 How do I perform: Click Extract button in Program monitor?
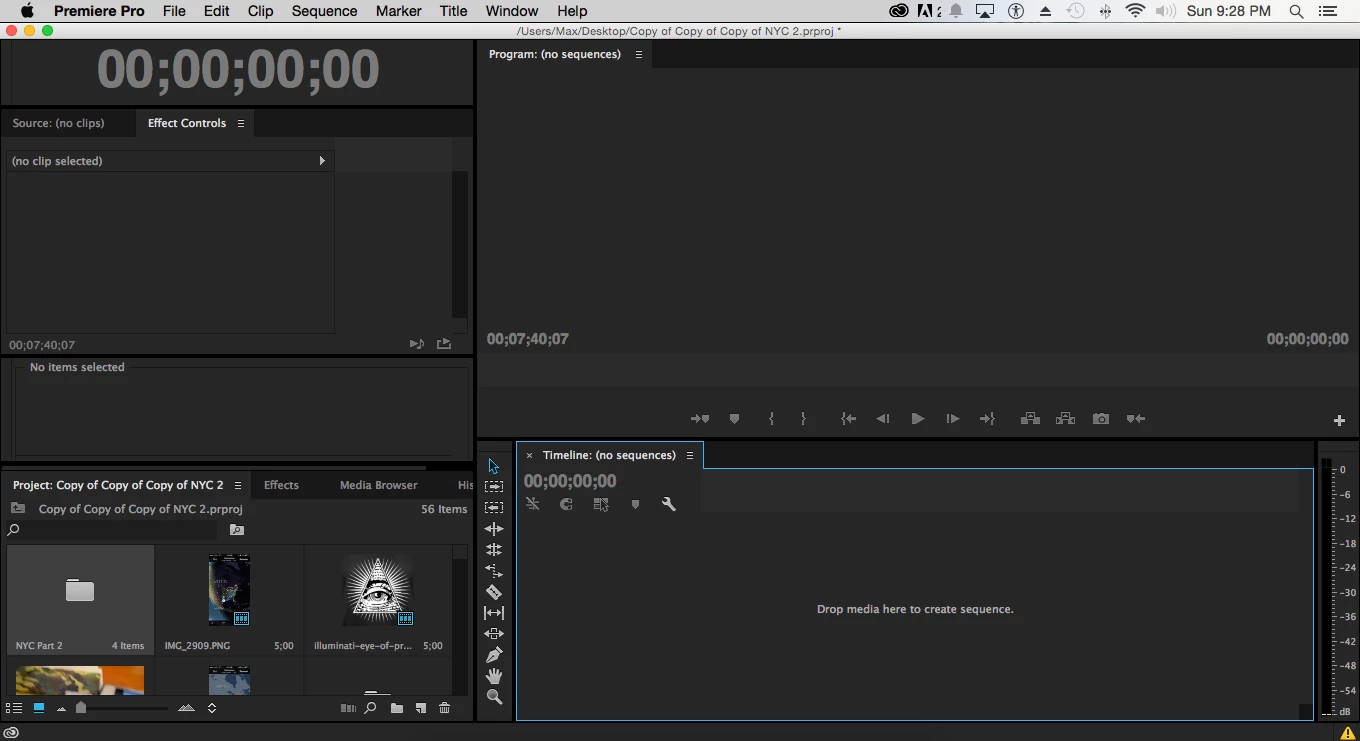pyautogui.click(x=1065, y=419)
